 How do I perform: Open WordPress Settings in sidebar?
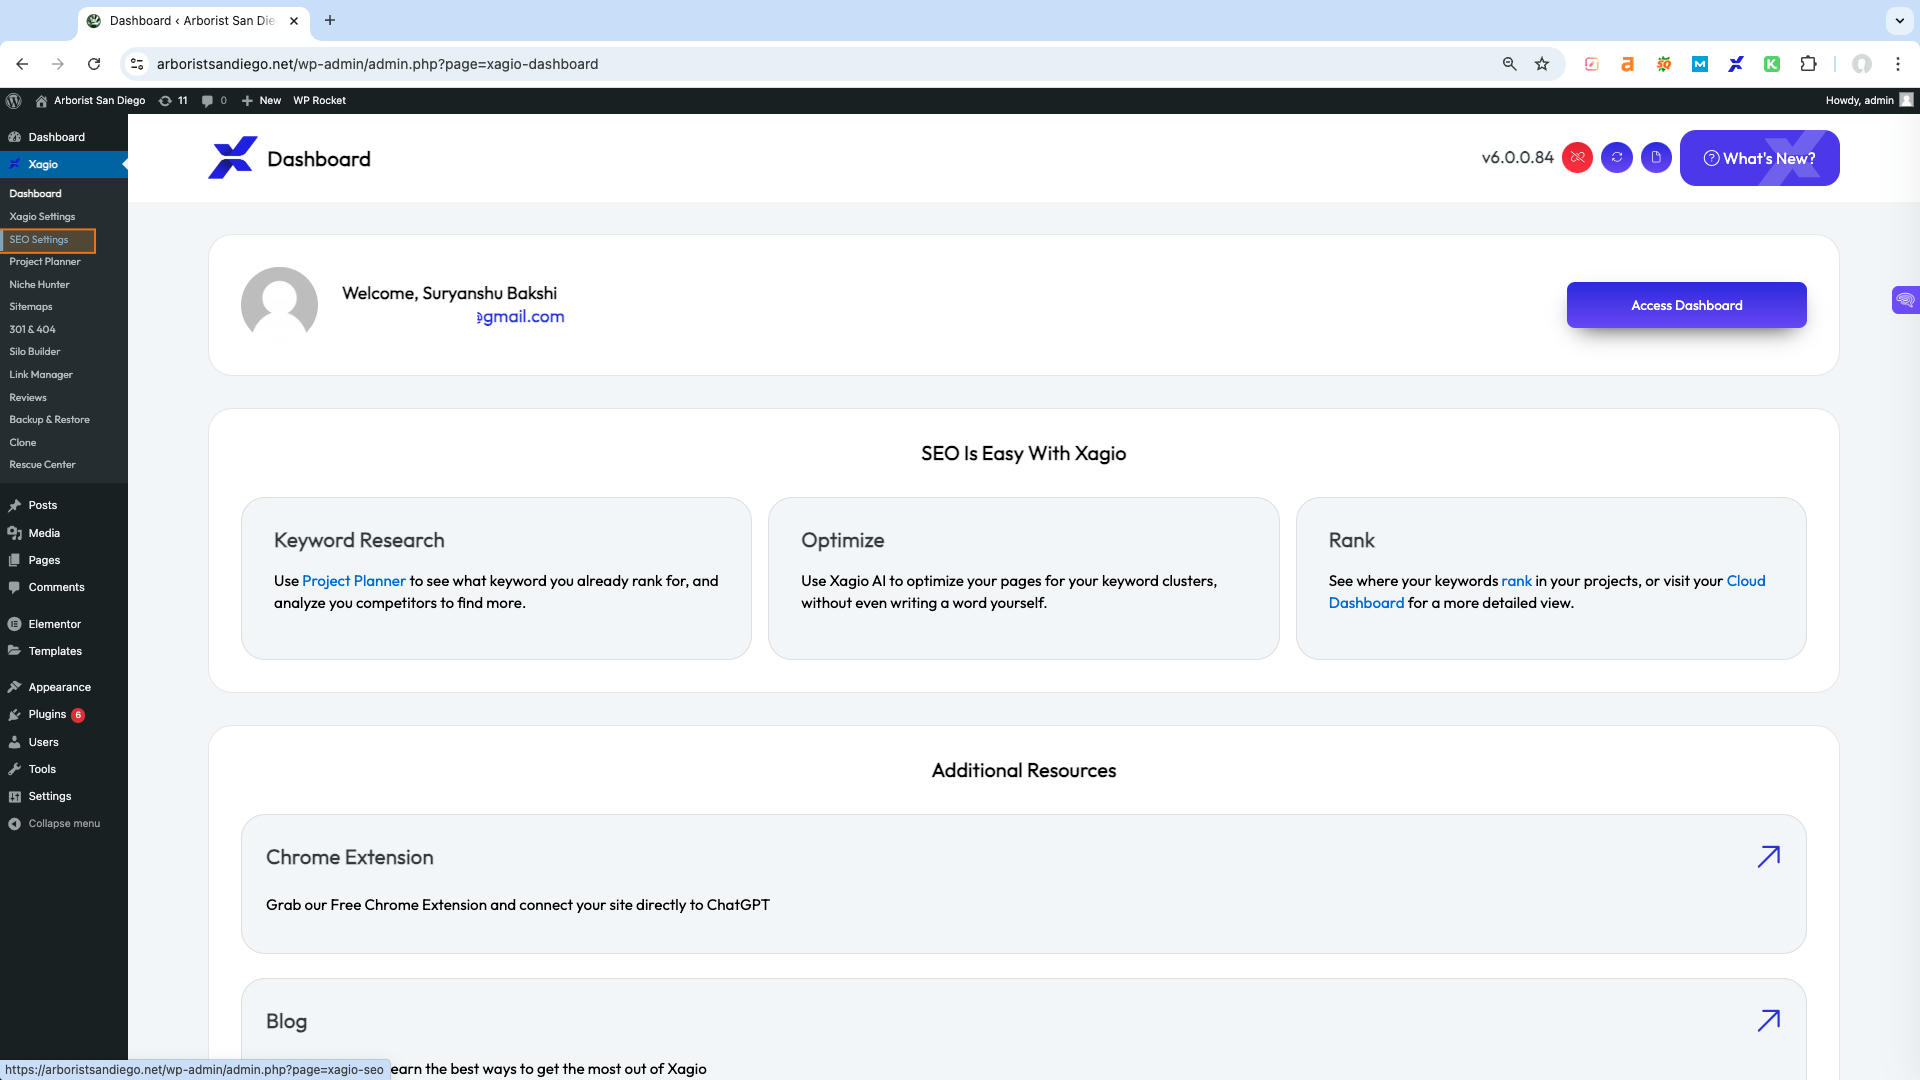click(x=50, y=796)
